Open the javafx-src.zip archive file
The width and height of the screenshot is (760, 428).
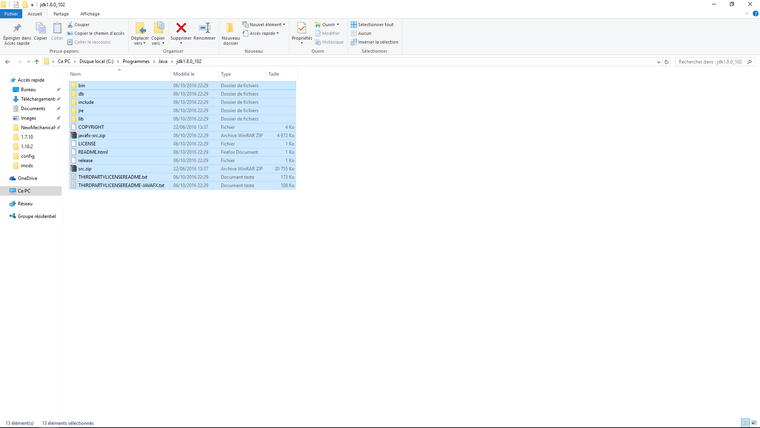tap(92, 135)
